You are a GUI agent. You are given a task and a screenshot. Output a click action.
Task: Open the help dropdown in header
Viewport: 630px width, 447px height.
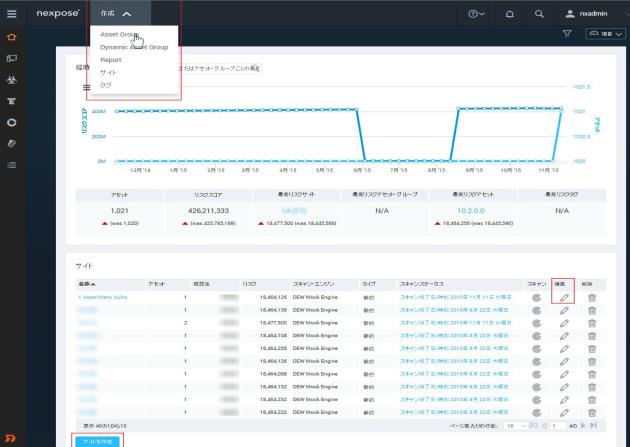tap(476, 14)
